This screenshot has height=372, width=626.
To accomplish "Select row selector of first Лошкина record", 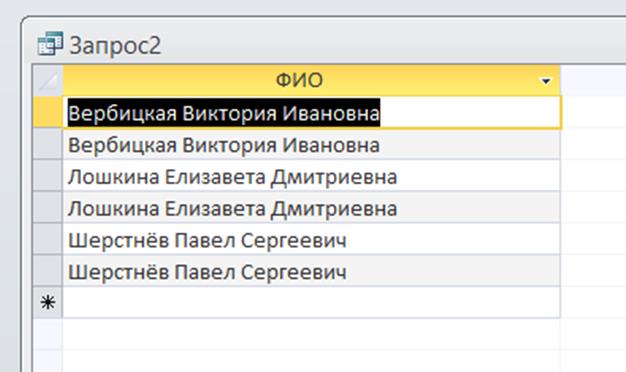I will click(x=48, y=176).
